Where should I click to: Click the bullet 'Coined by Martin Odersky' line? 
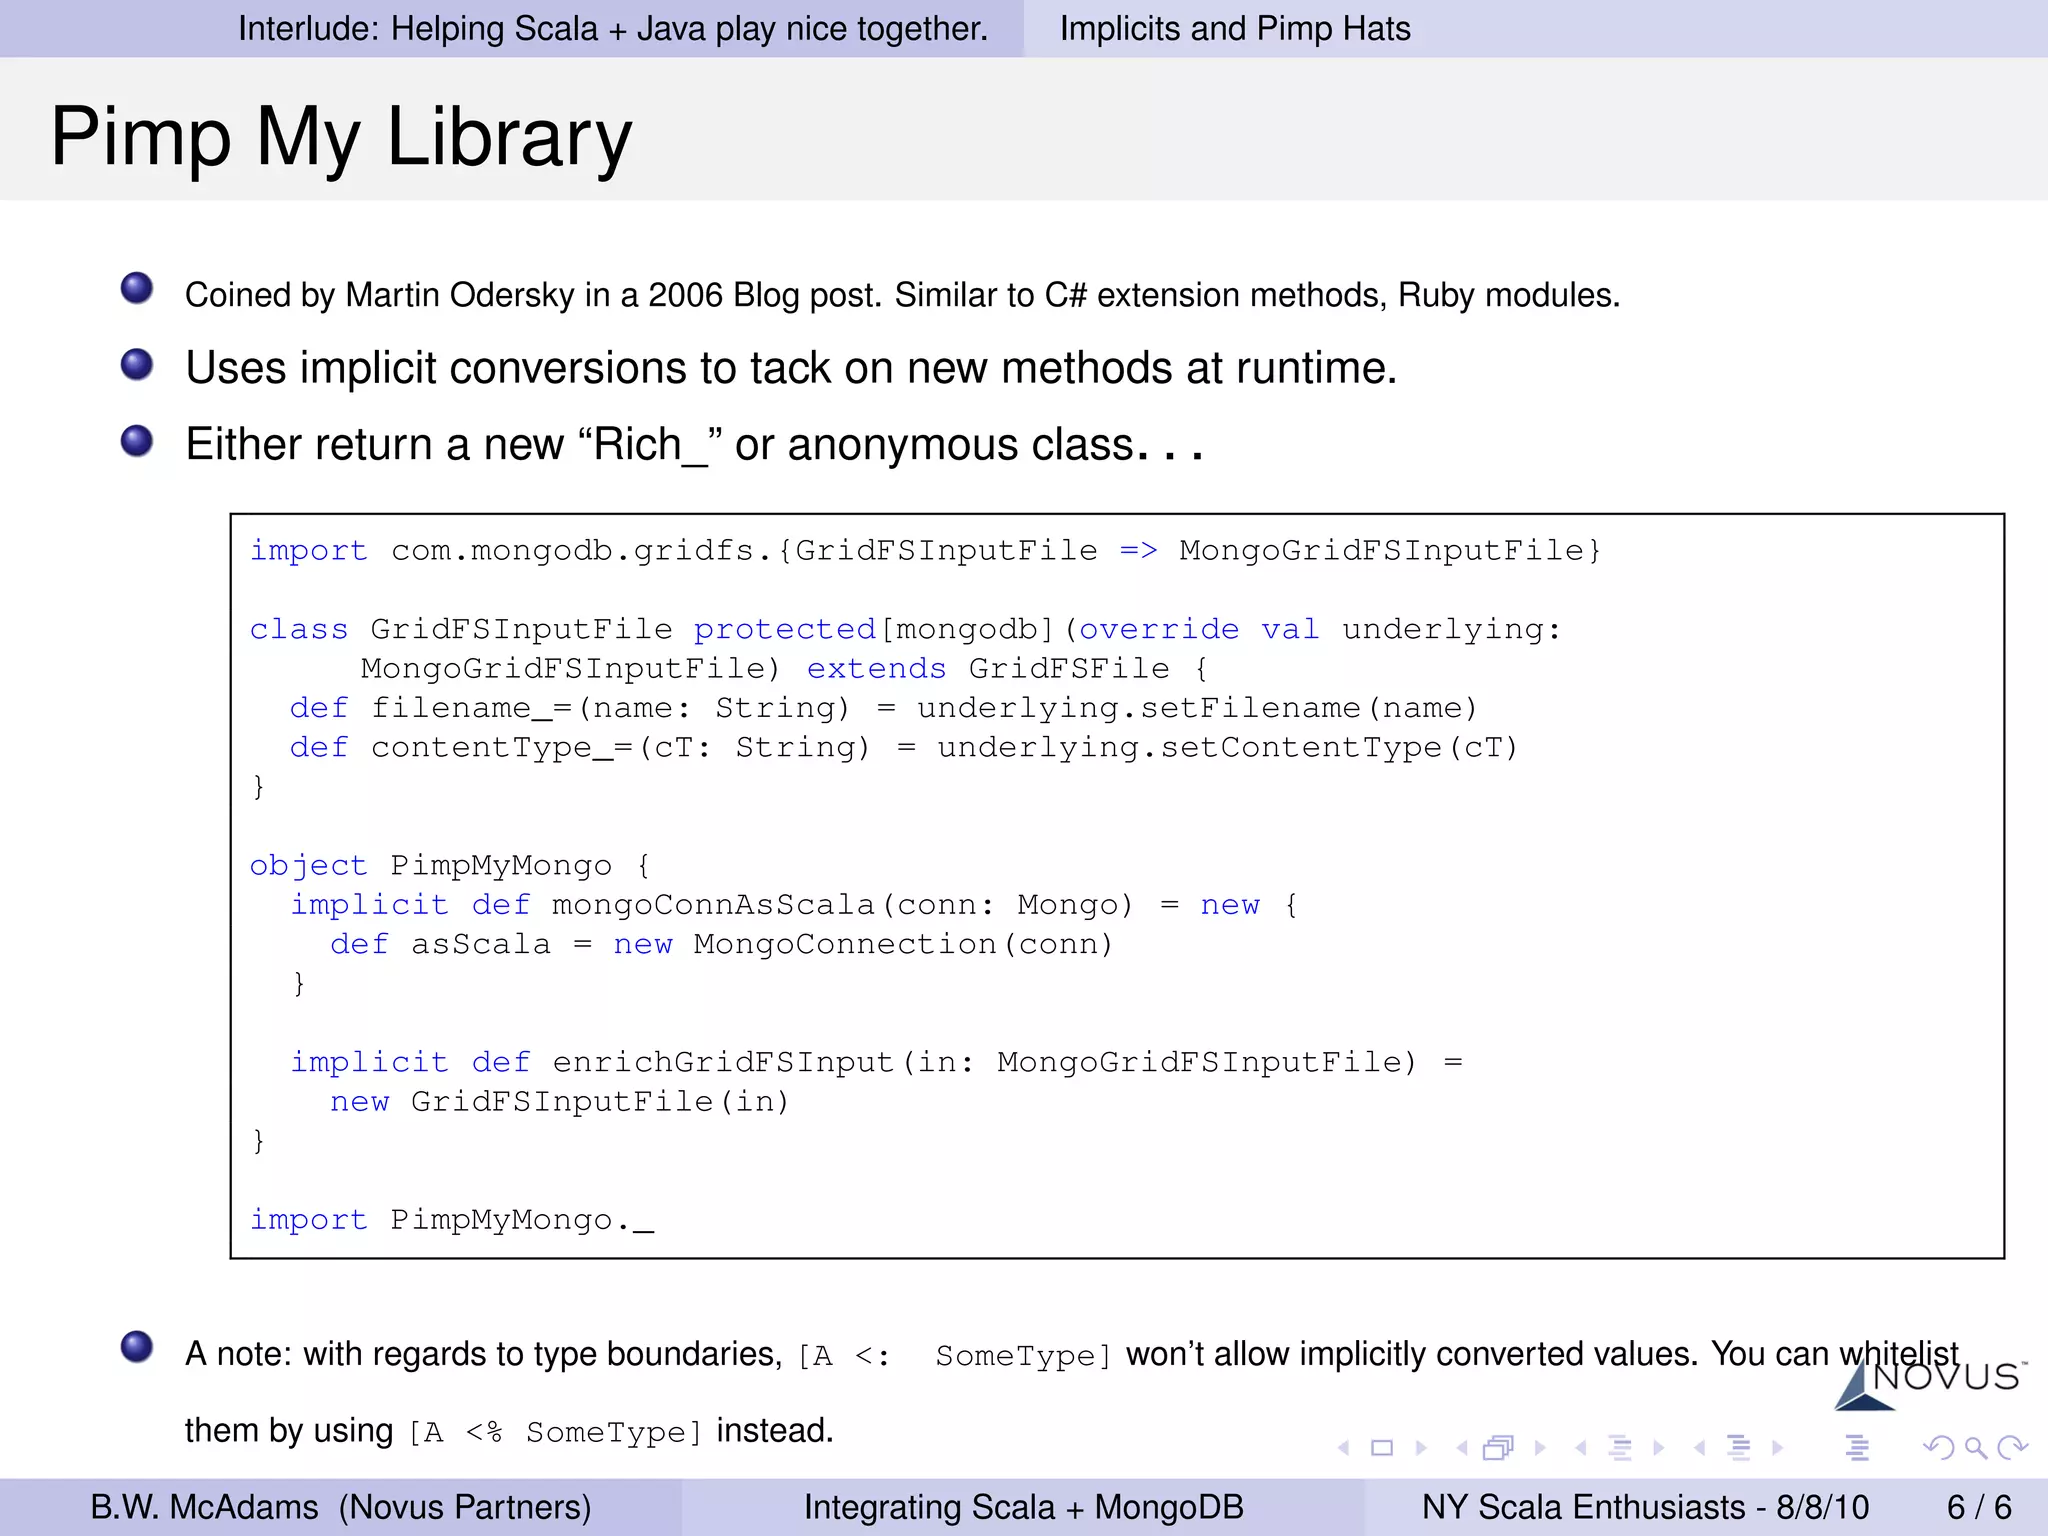(902, 295)
